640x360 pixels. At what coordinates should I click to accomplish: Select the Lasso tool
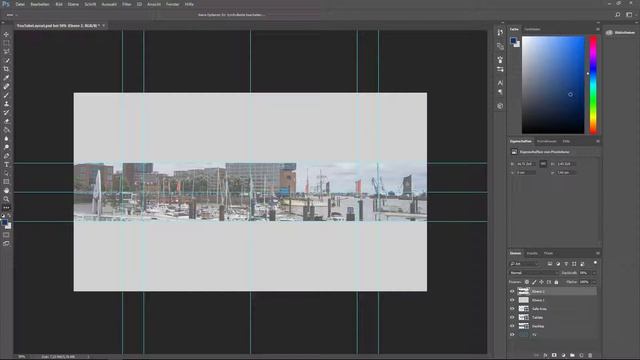click(x=6, y=51)
